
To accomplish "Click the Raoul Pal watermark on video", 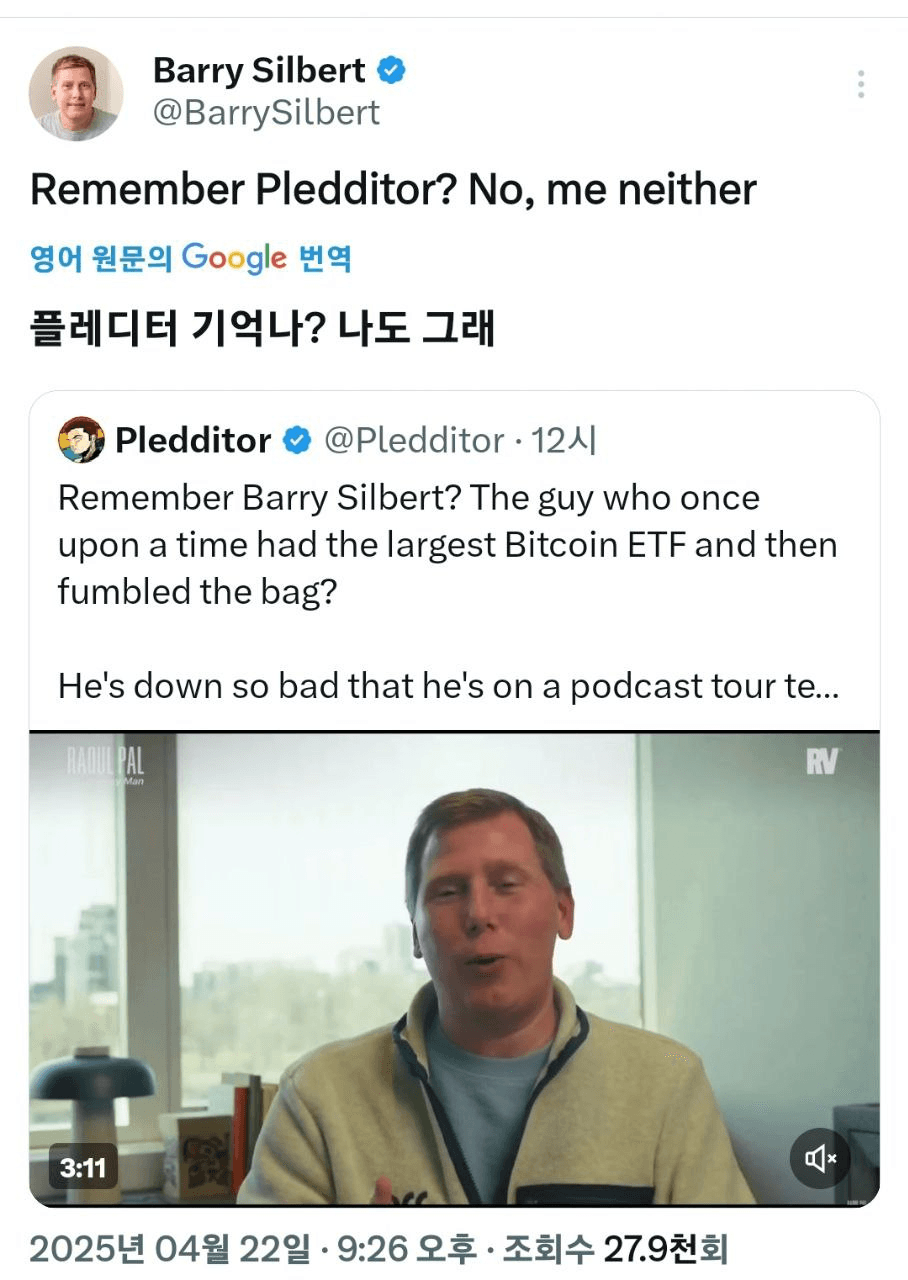I will pos(106,763).
